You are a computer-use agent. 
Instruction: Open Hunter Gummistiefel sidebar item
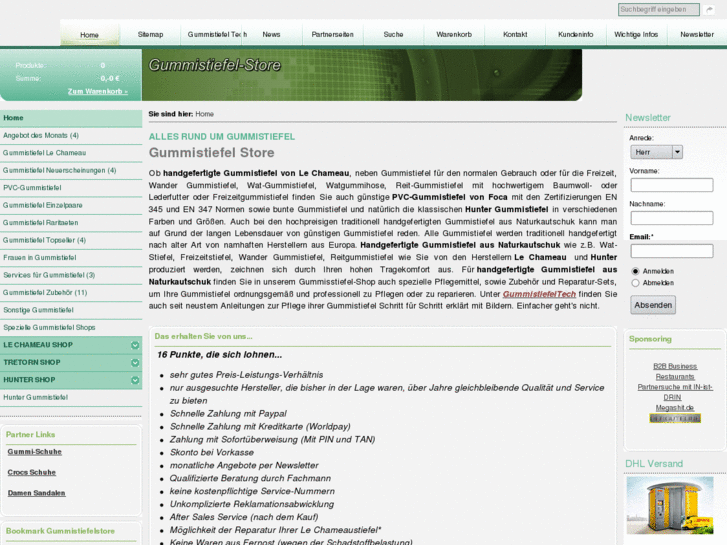[x=71, y=398]
